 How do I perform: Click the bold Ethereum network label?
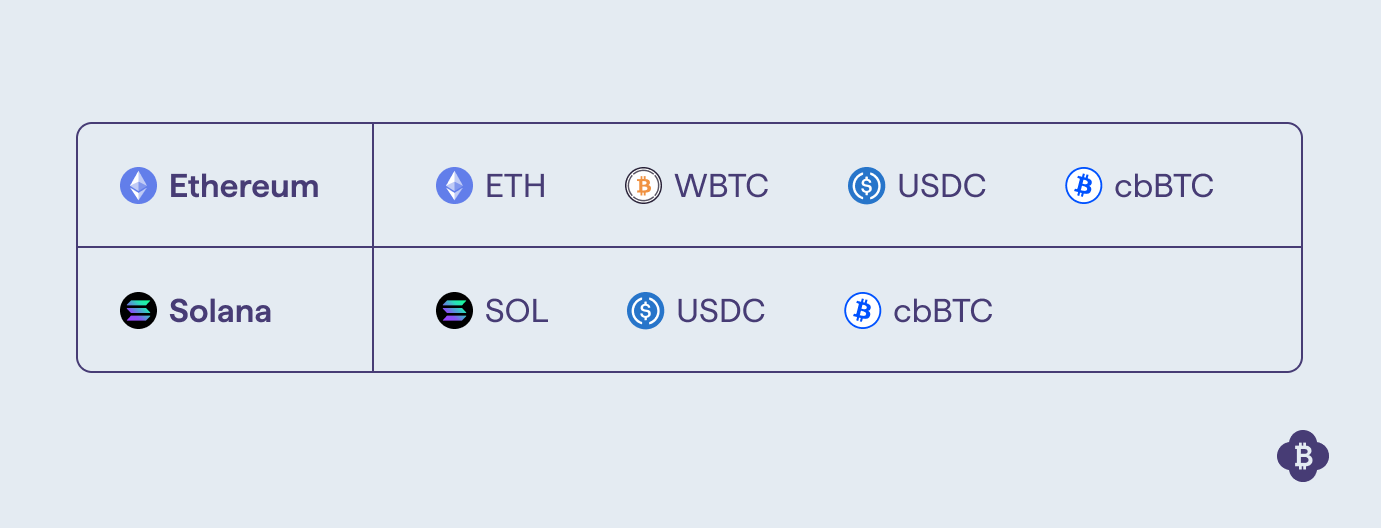(244, 186)
